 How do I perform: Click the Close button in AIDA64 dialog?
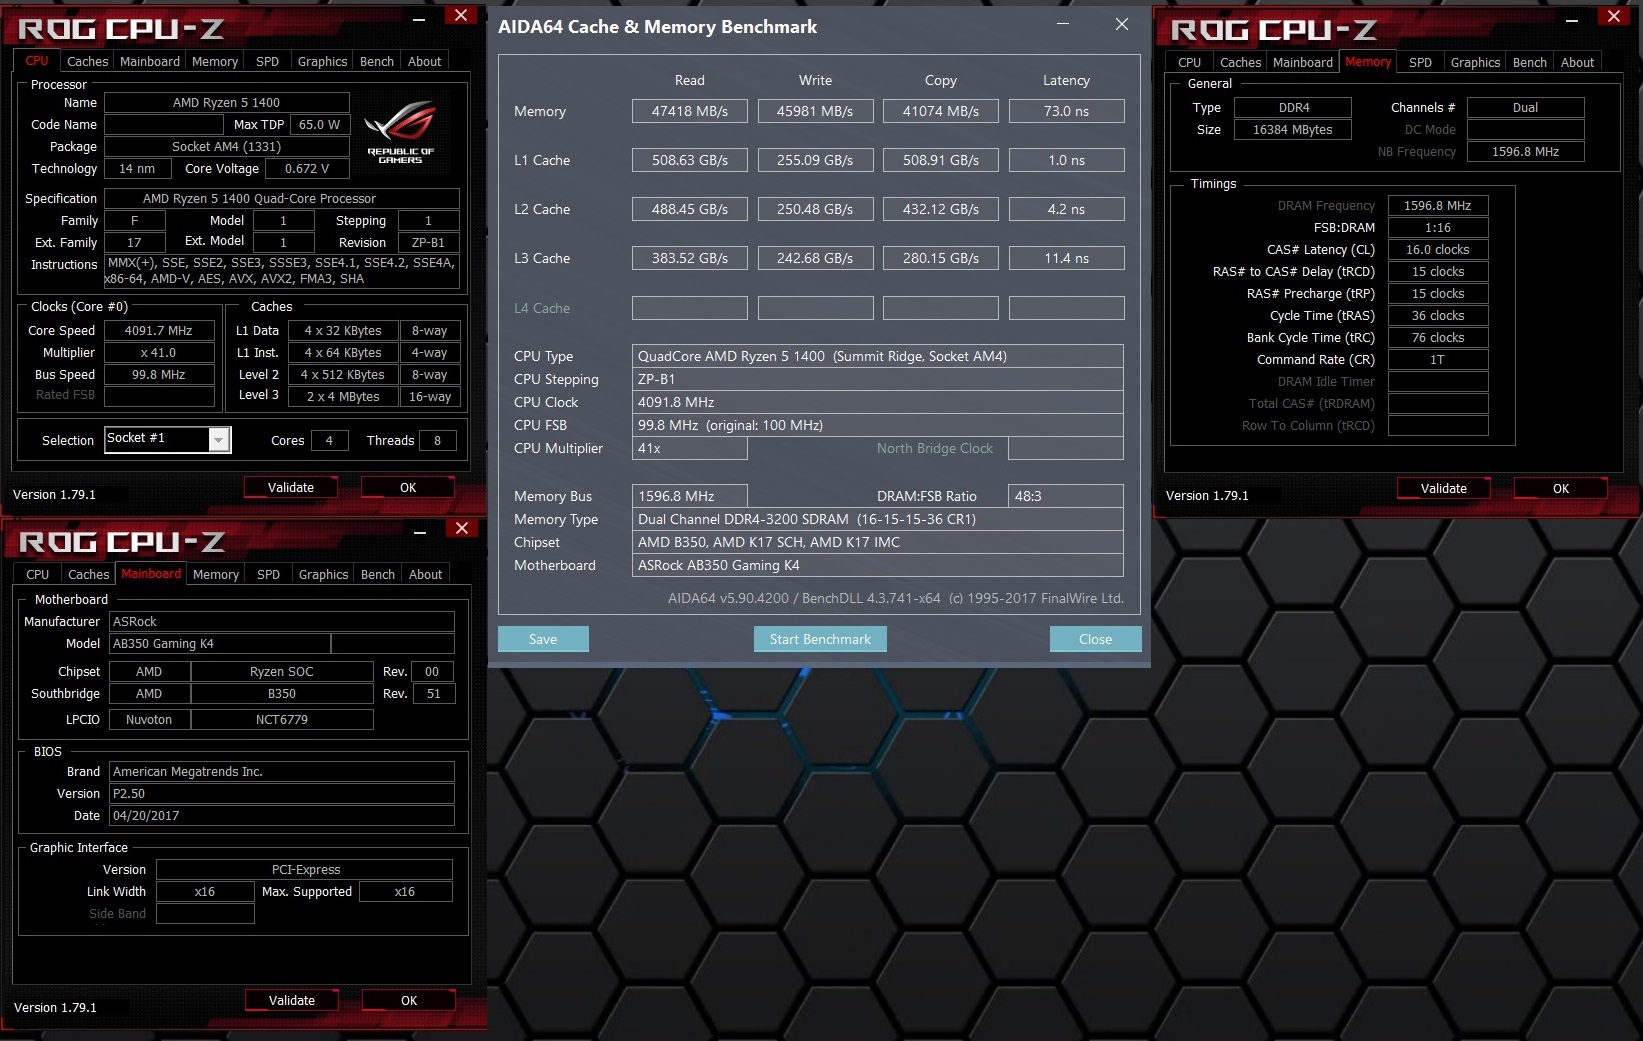coord(1095,639)
